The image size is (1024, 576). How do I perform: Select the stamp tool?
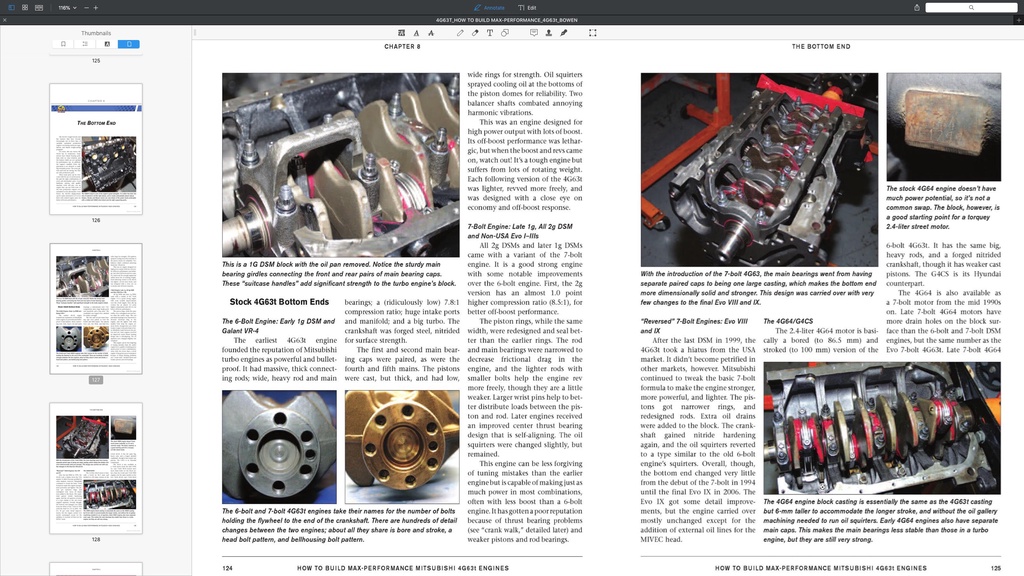(x=549, y=33)
